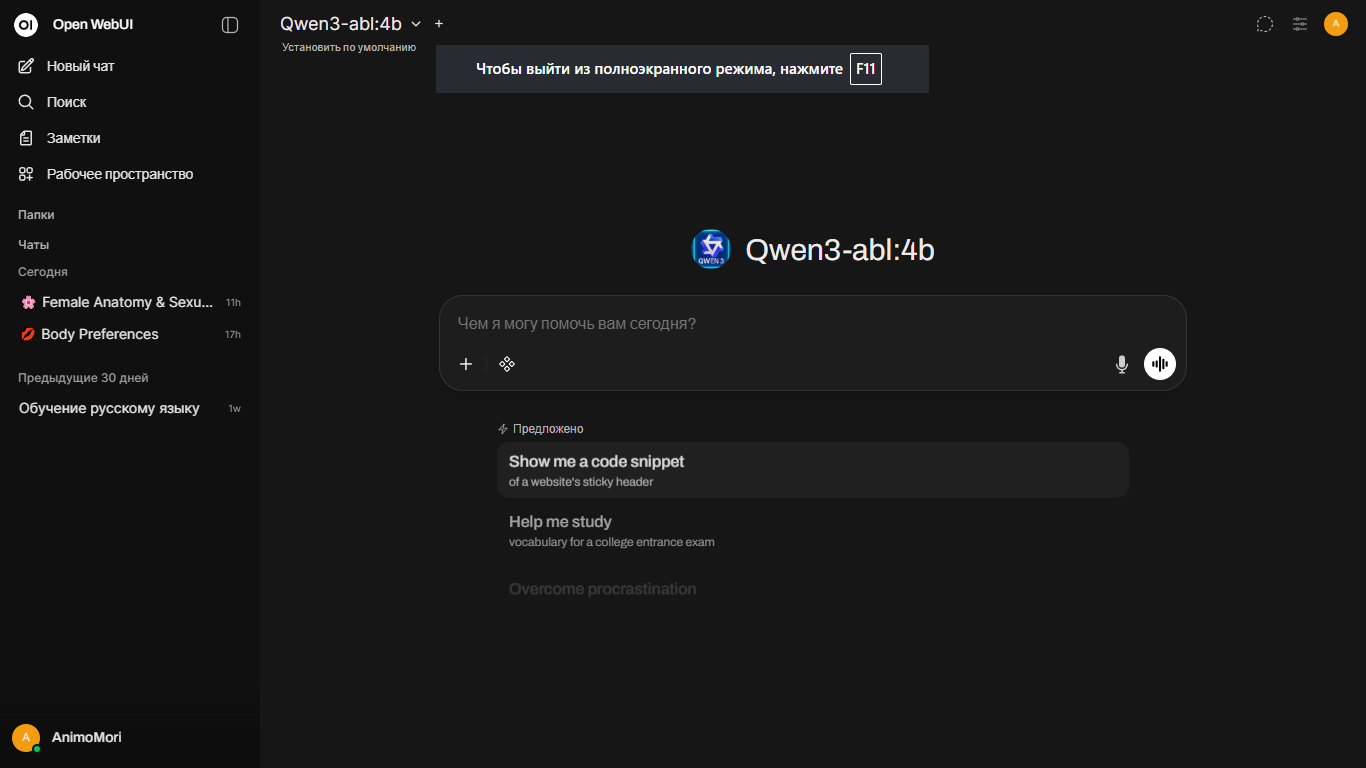Click the Предыдущие 30 дней group label

[x=83, y=378]
